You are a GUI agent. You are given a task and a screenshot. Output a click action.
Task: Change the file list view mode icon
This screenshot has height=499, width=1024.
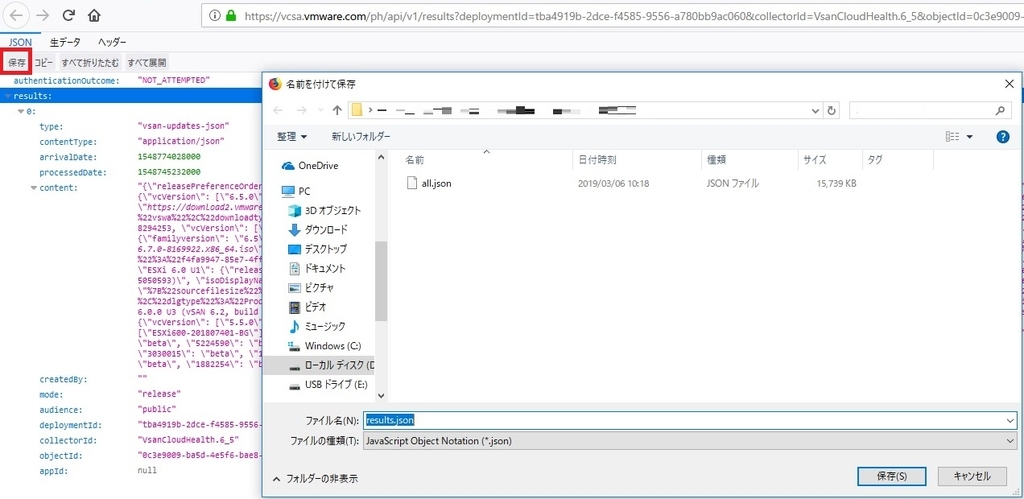pos(953,137)
